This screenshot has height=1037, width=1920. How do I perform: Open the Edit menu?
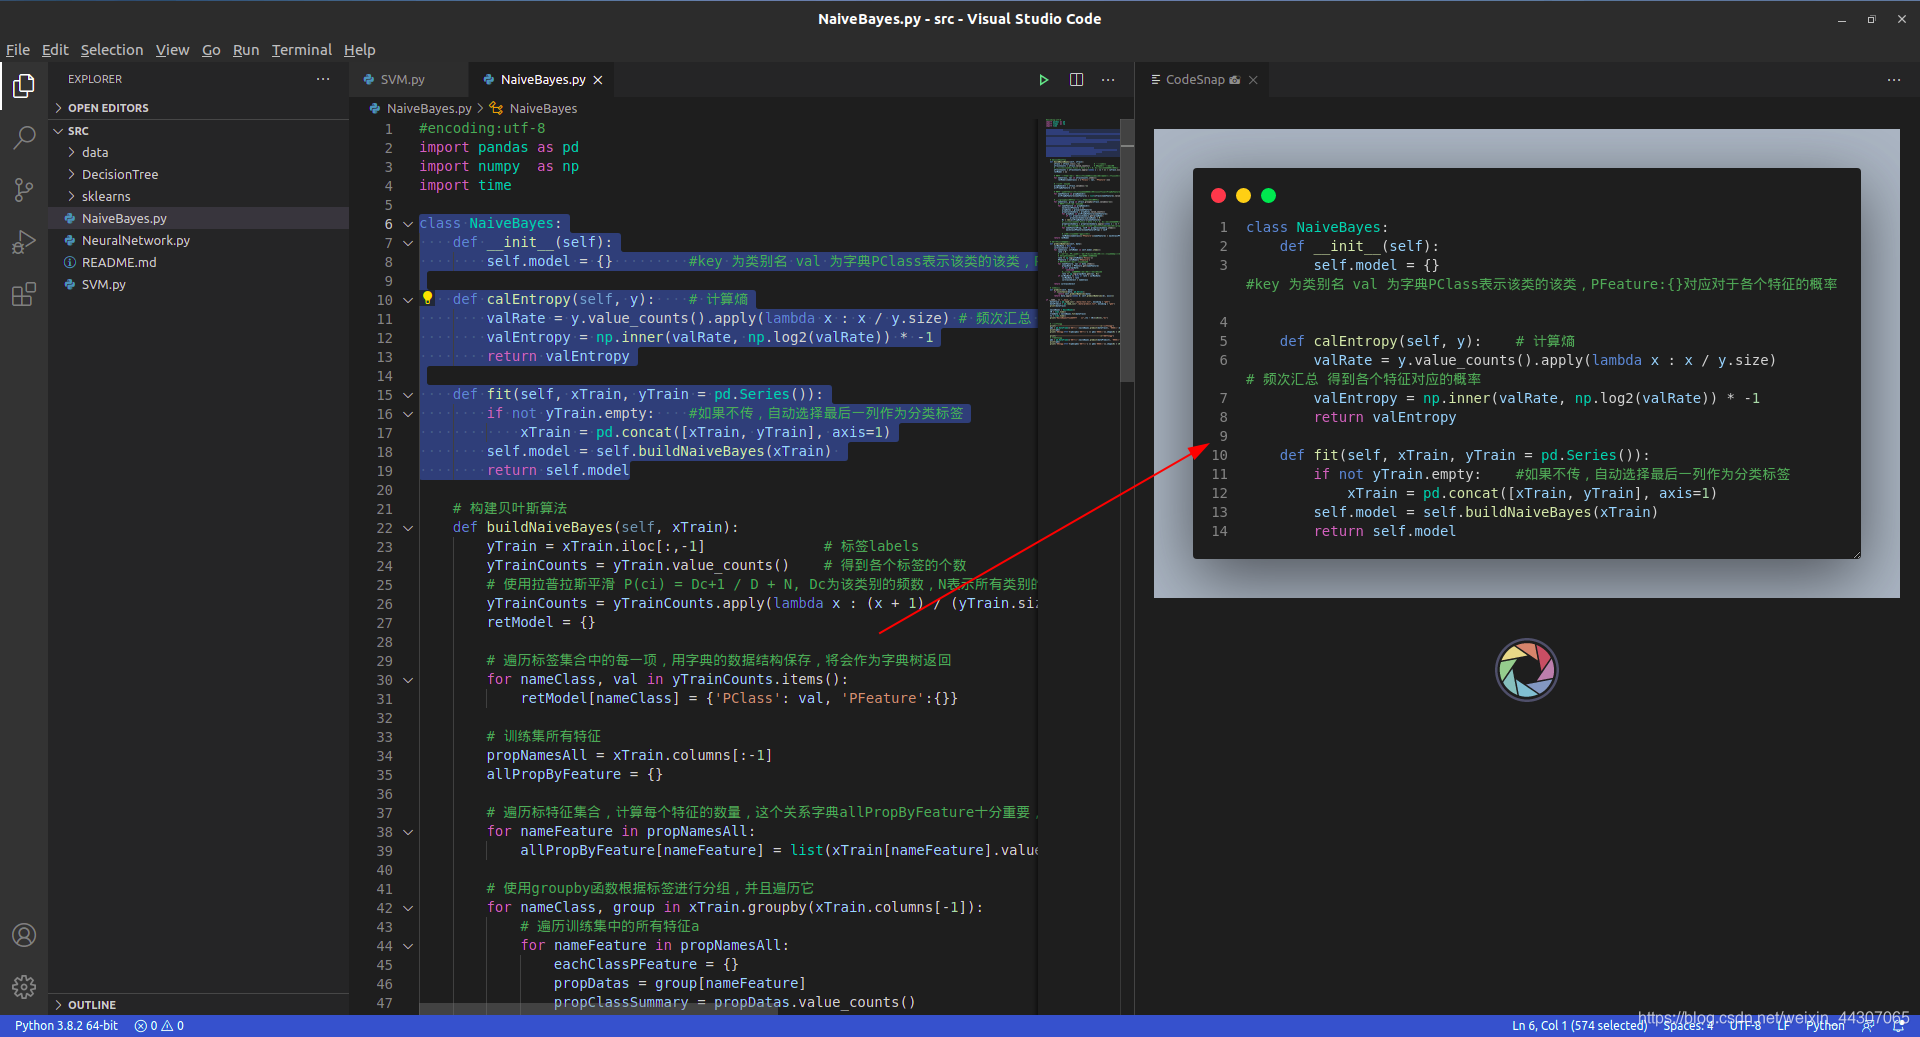click(55, 50)
